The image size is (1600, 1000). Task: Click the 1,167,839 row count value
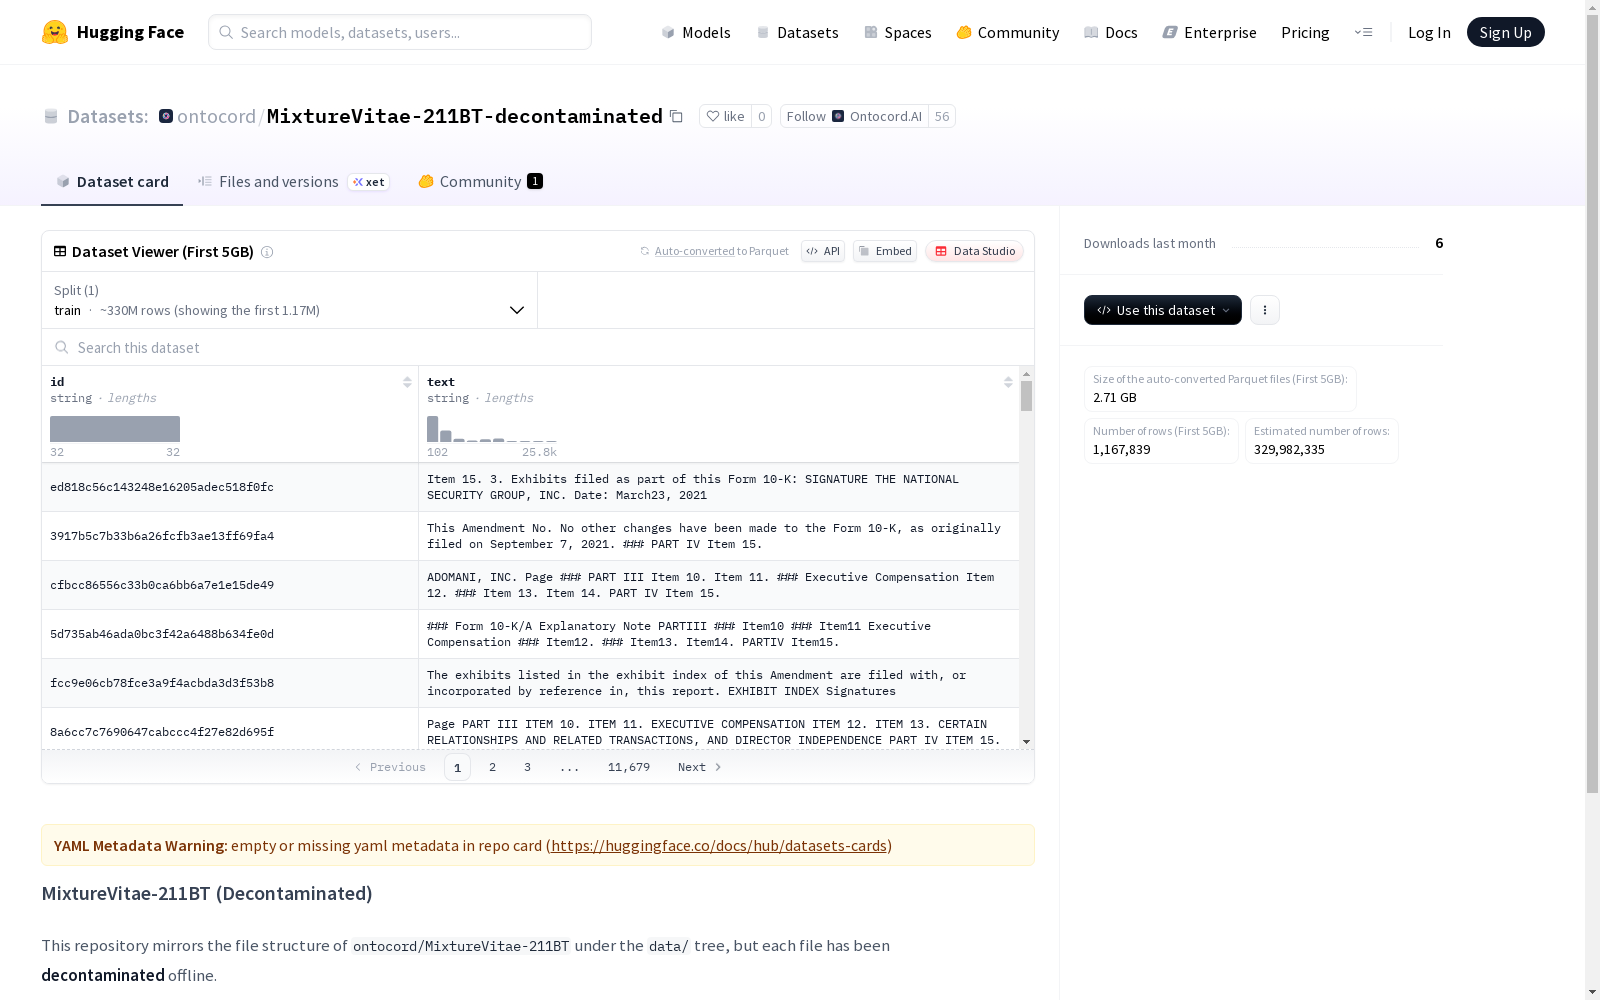pos(1122,450)
